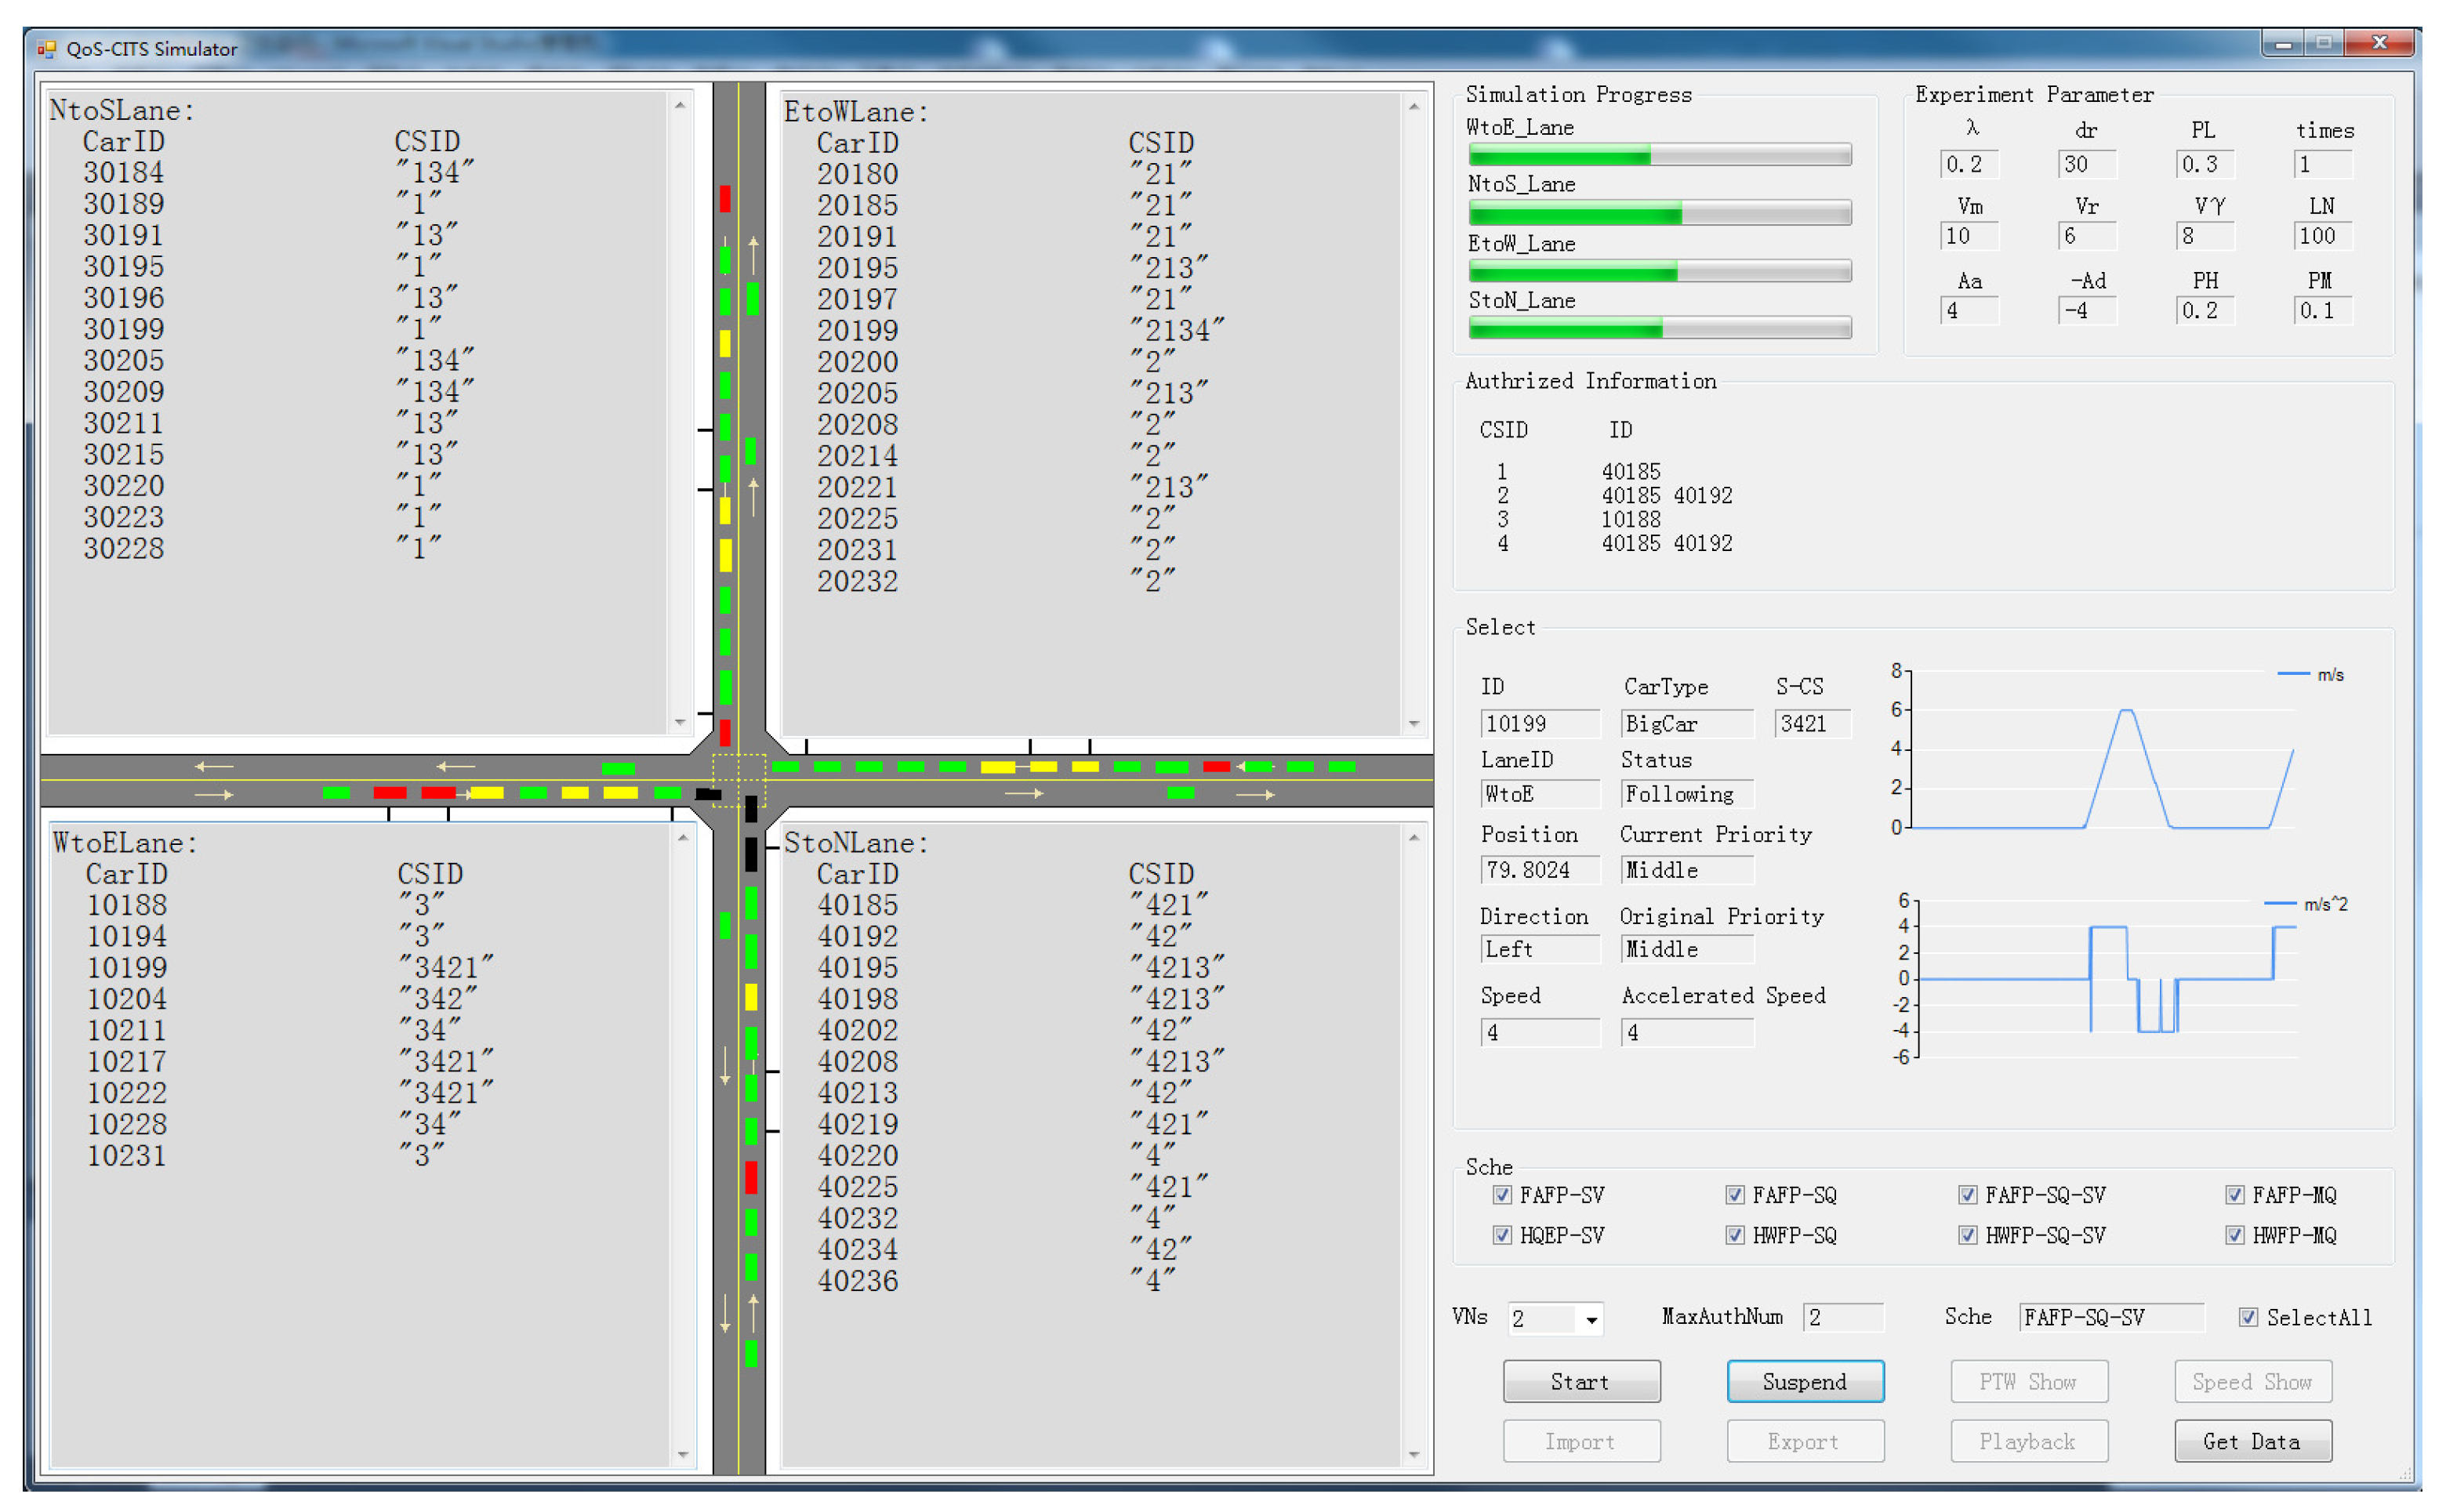This screenshot has width=2446, height=1512.
Task: Click the PTW Show button
Action: [x=2029, y=1381]
